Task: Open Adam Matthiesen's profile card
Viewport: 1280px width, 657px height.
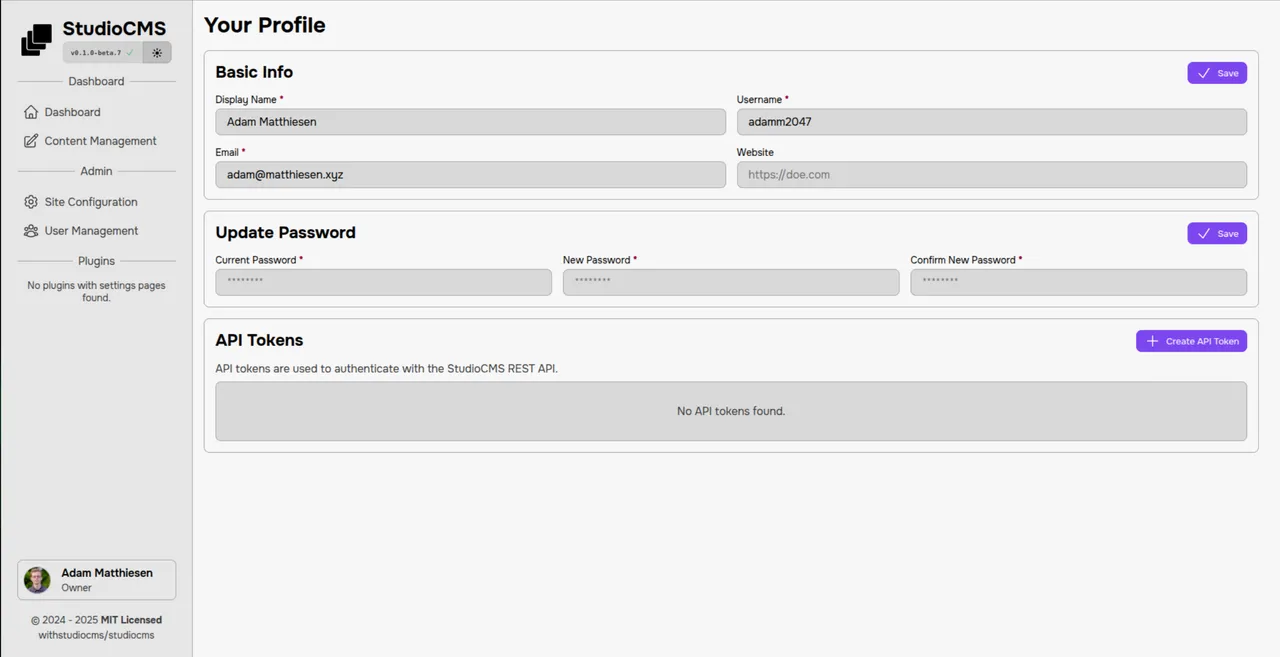Action: 96,580
